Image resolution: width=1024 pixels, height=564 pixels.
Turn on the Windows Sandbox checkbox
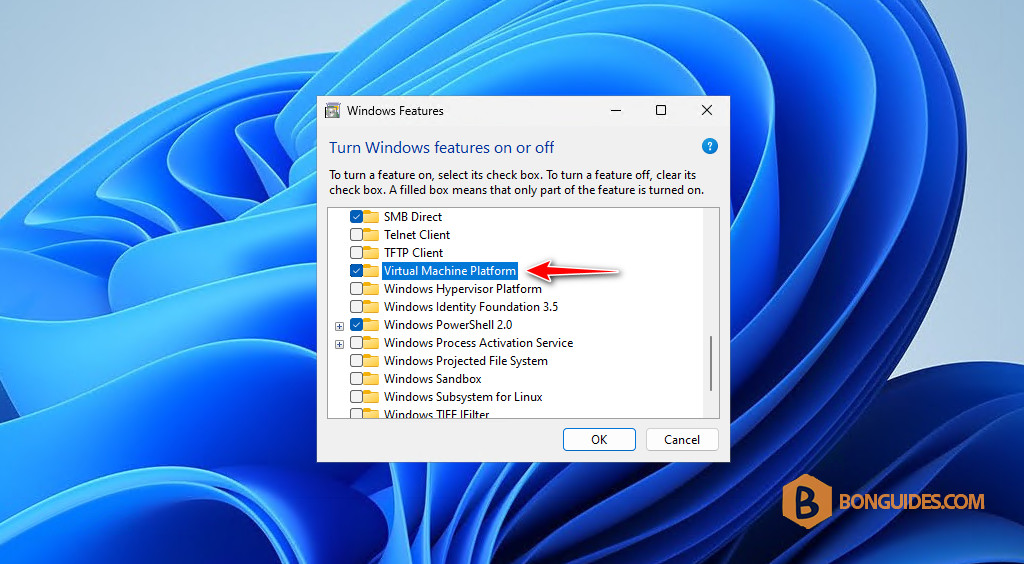pos(356,379)
